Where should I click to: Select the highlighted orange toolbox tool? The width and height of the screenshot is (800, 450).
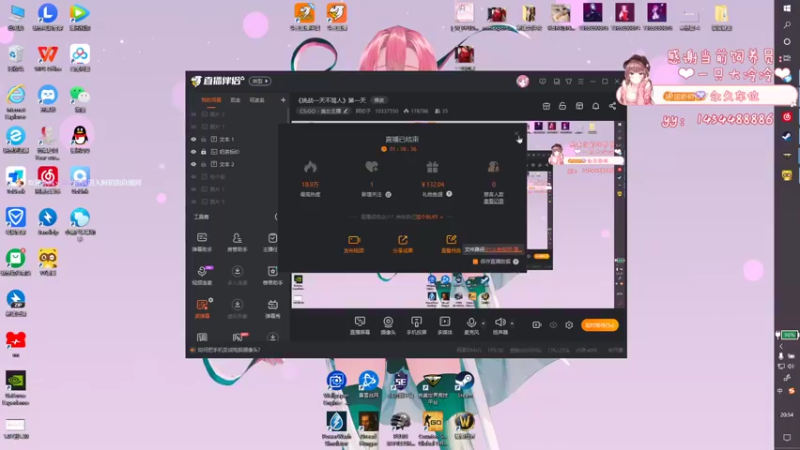point(202,309)
